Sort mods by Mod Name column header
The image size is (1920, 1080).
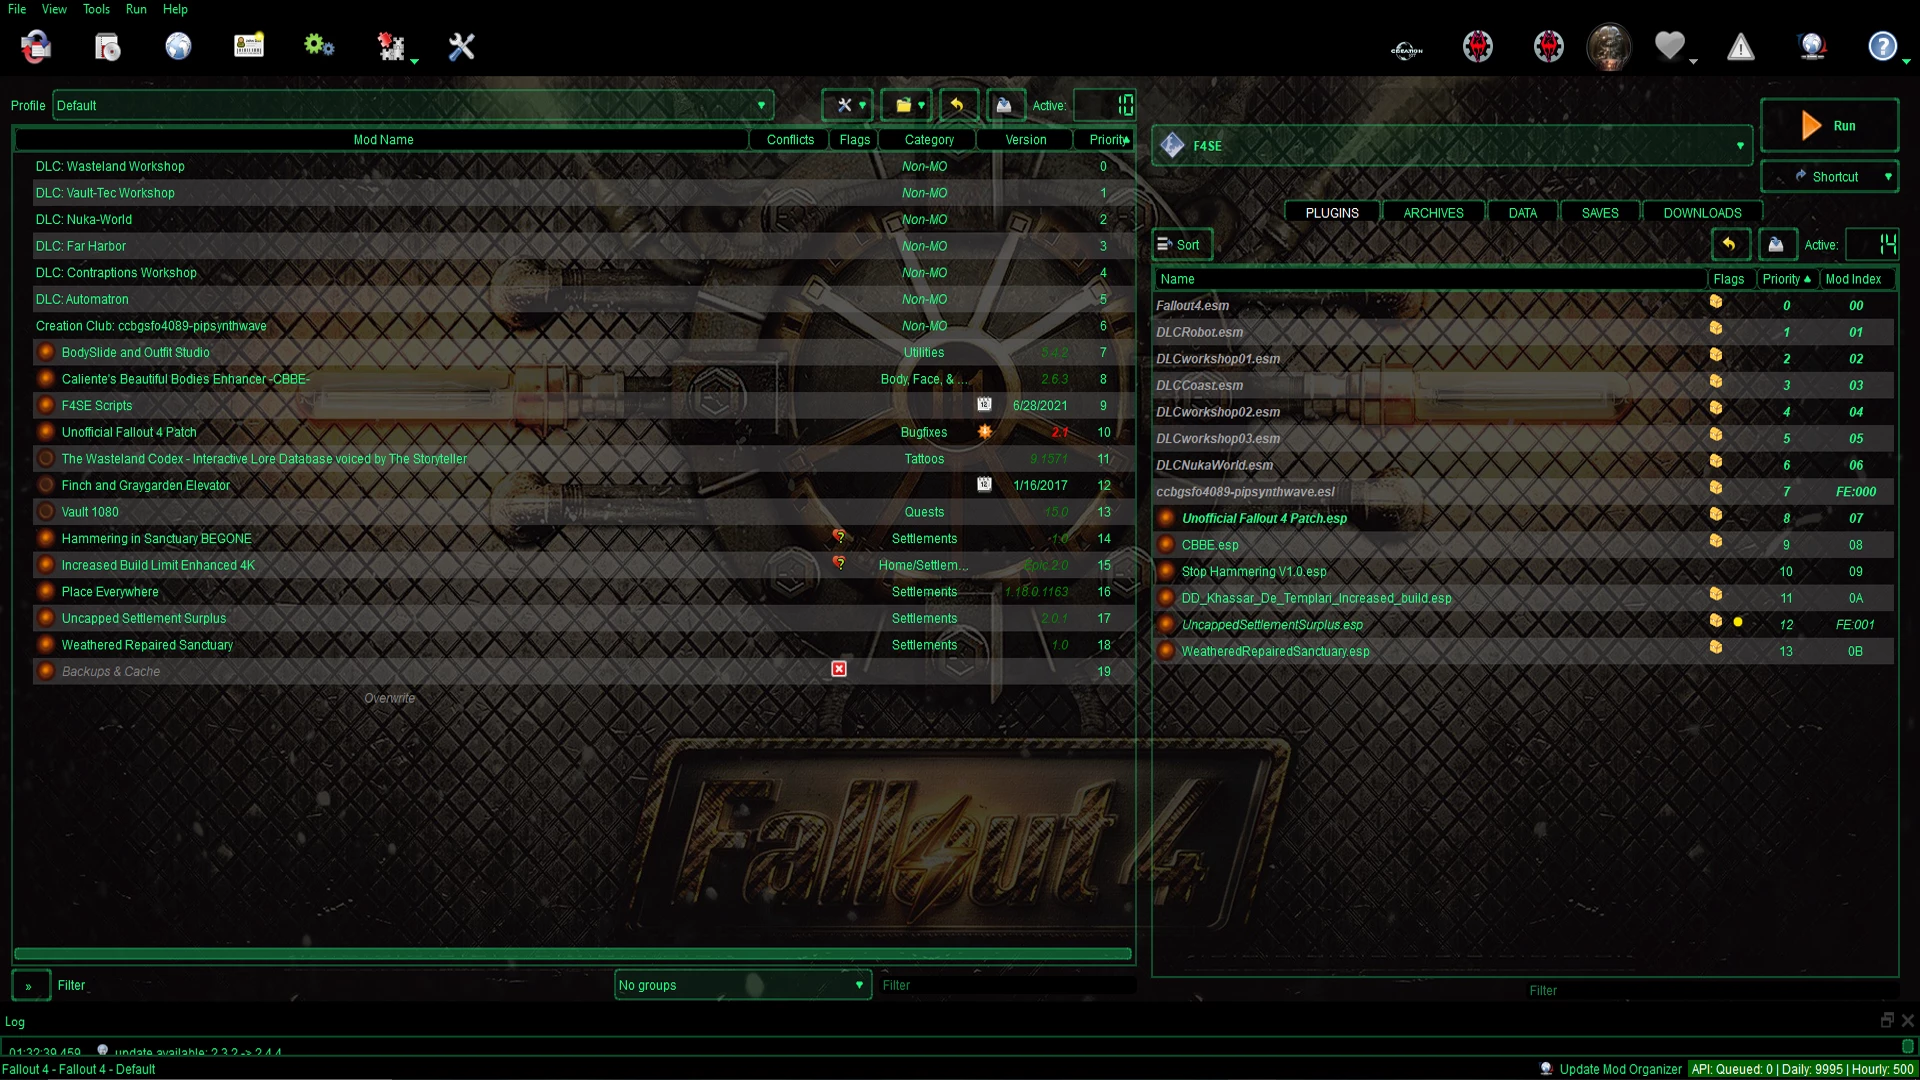[x=383, y=140]
